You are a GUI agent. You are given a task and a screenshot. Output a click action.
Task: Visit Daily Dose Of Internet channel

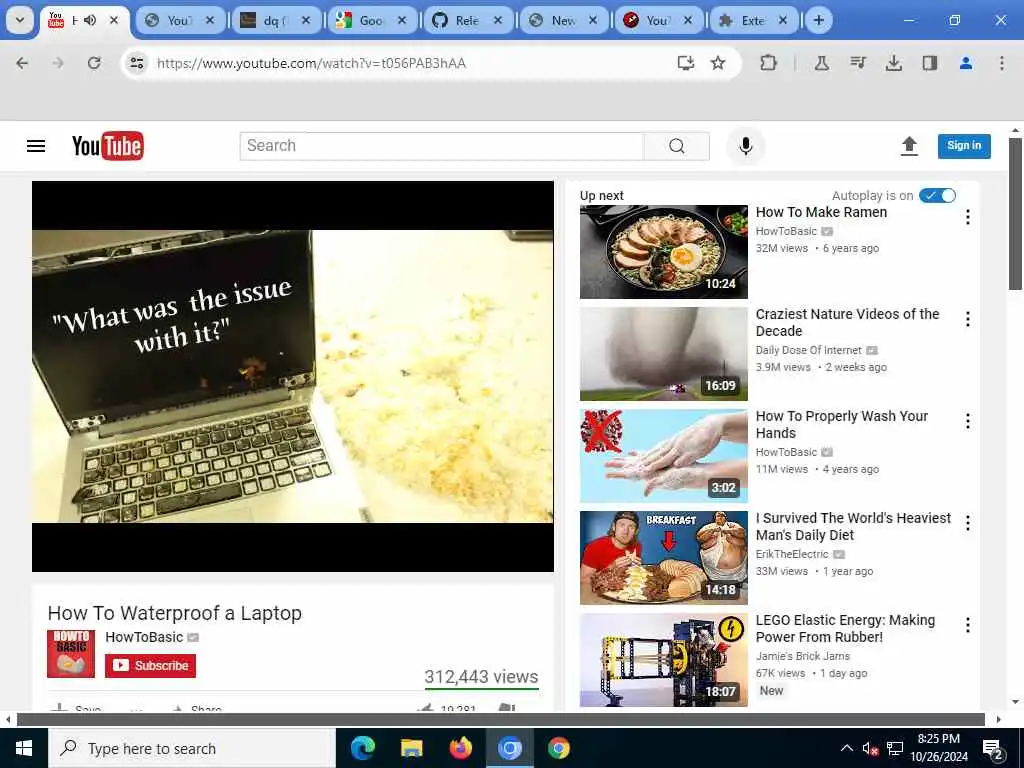tap(808, 350)
